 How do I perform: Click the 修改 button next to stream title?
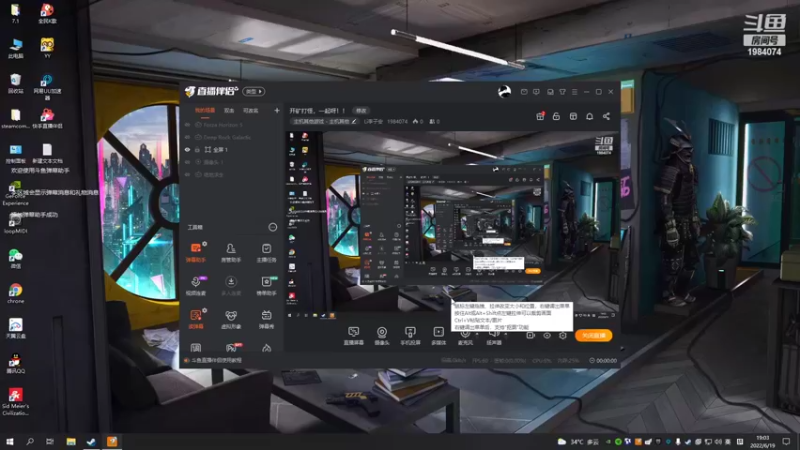(361, 111)
